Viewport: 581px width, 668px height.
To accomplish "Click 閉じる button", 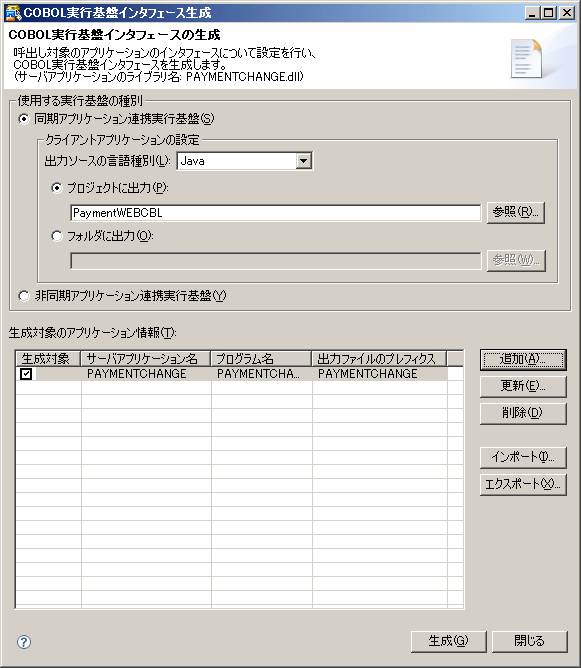I will [529, 641].
